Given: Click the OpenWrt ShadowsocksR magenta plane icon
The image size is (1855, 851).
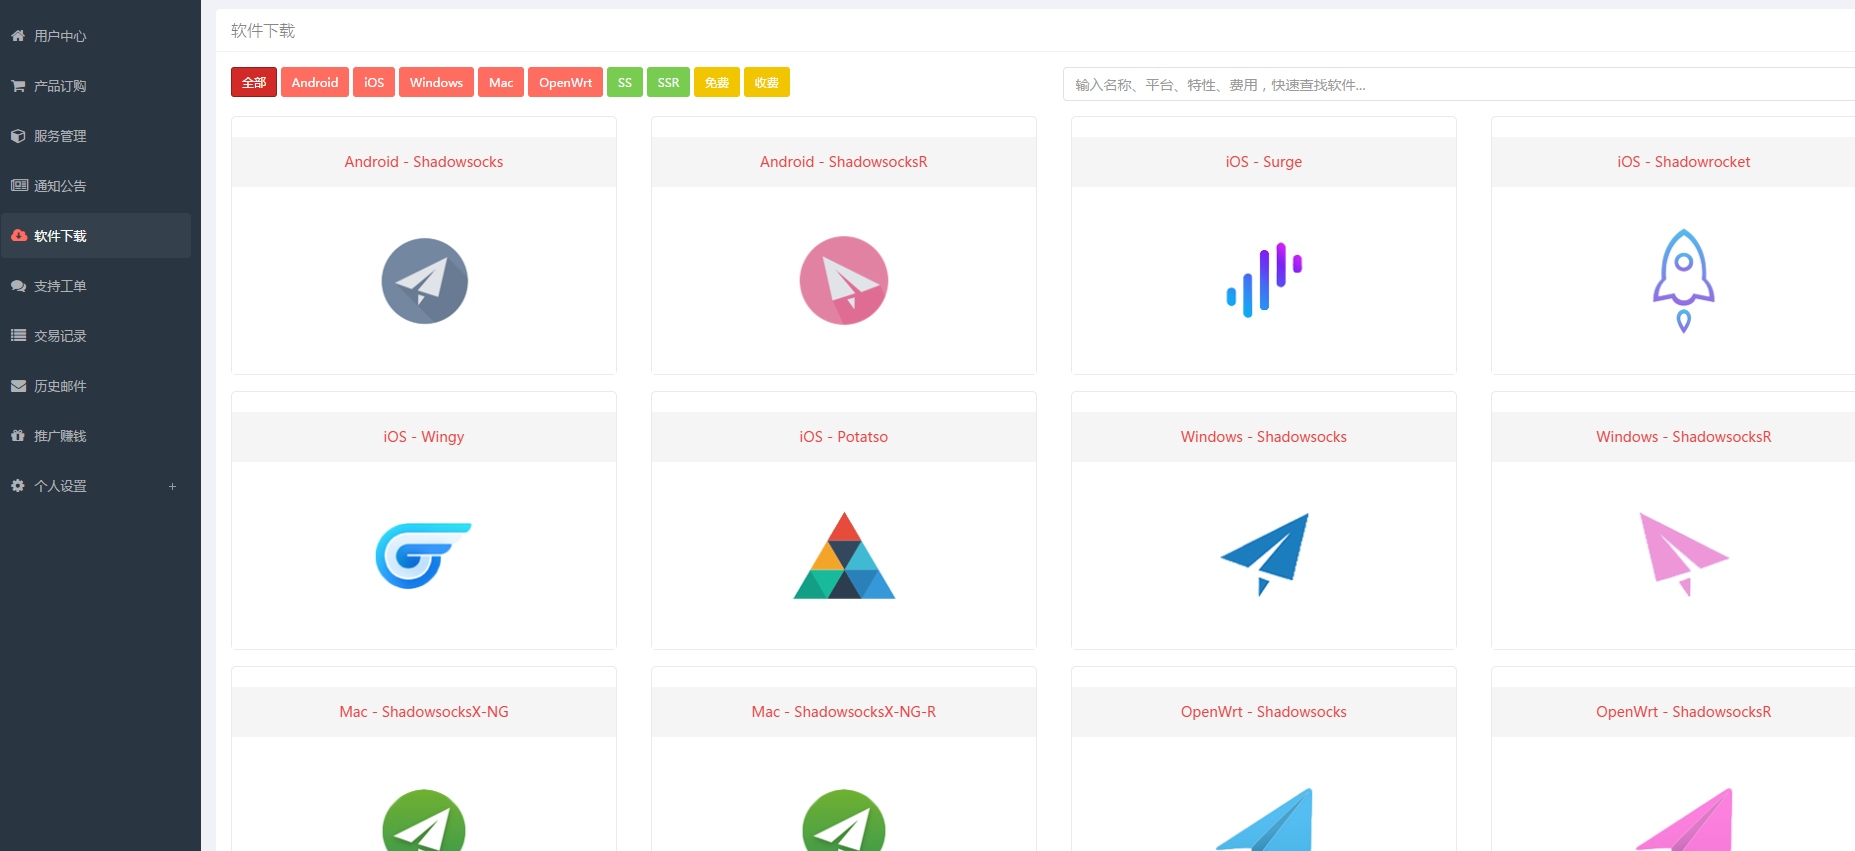Looking at the screenshot, I should pos(1684,820).
